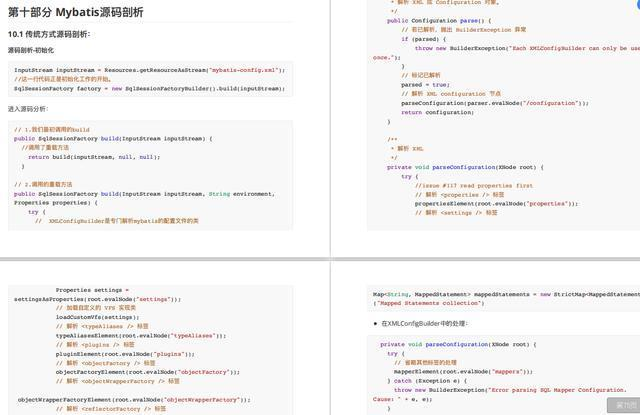Screen dimensions: 640x415
Task: Click the comment "// 省略其他标签的处理"
Action: (425, 363)
